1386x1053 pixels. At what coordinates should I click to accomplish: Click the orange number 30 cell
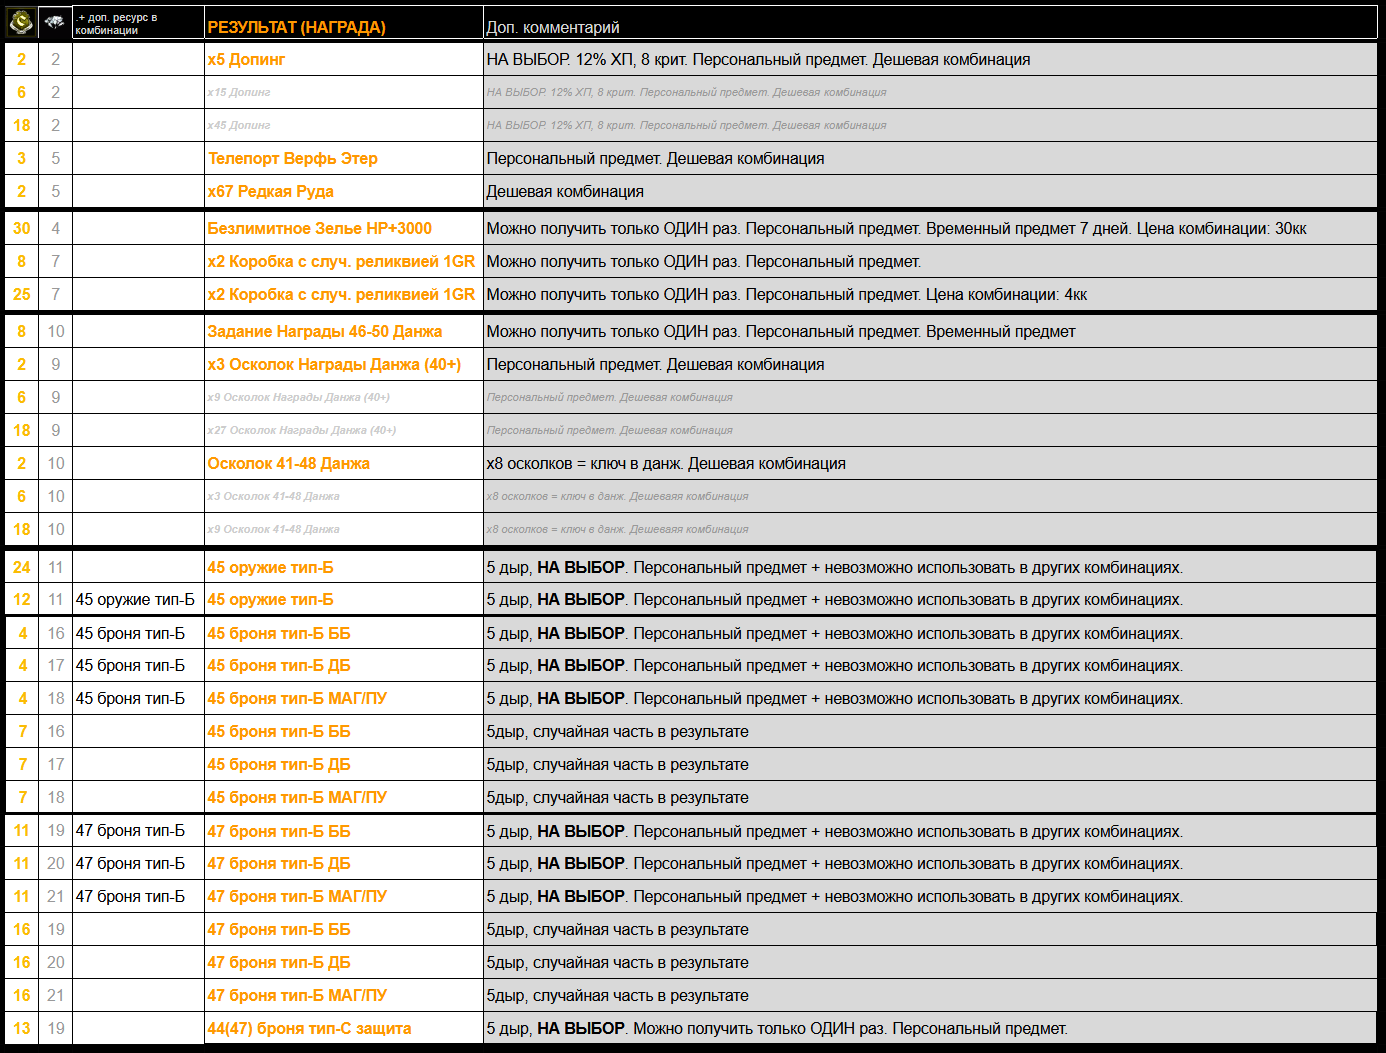[22, 228]
